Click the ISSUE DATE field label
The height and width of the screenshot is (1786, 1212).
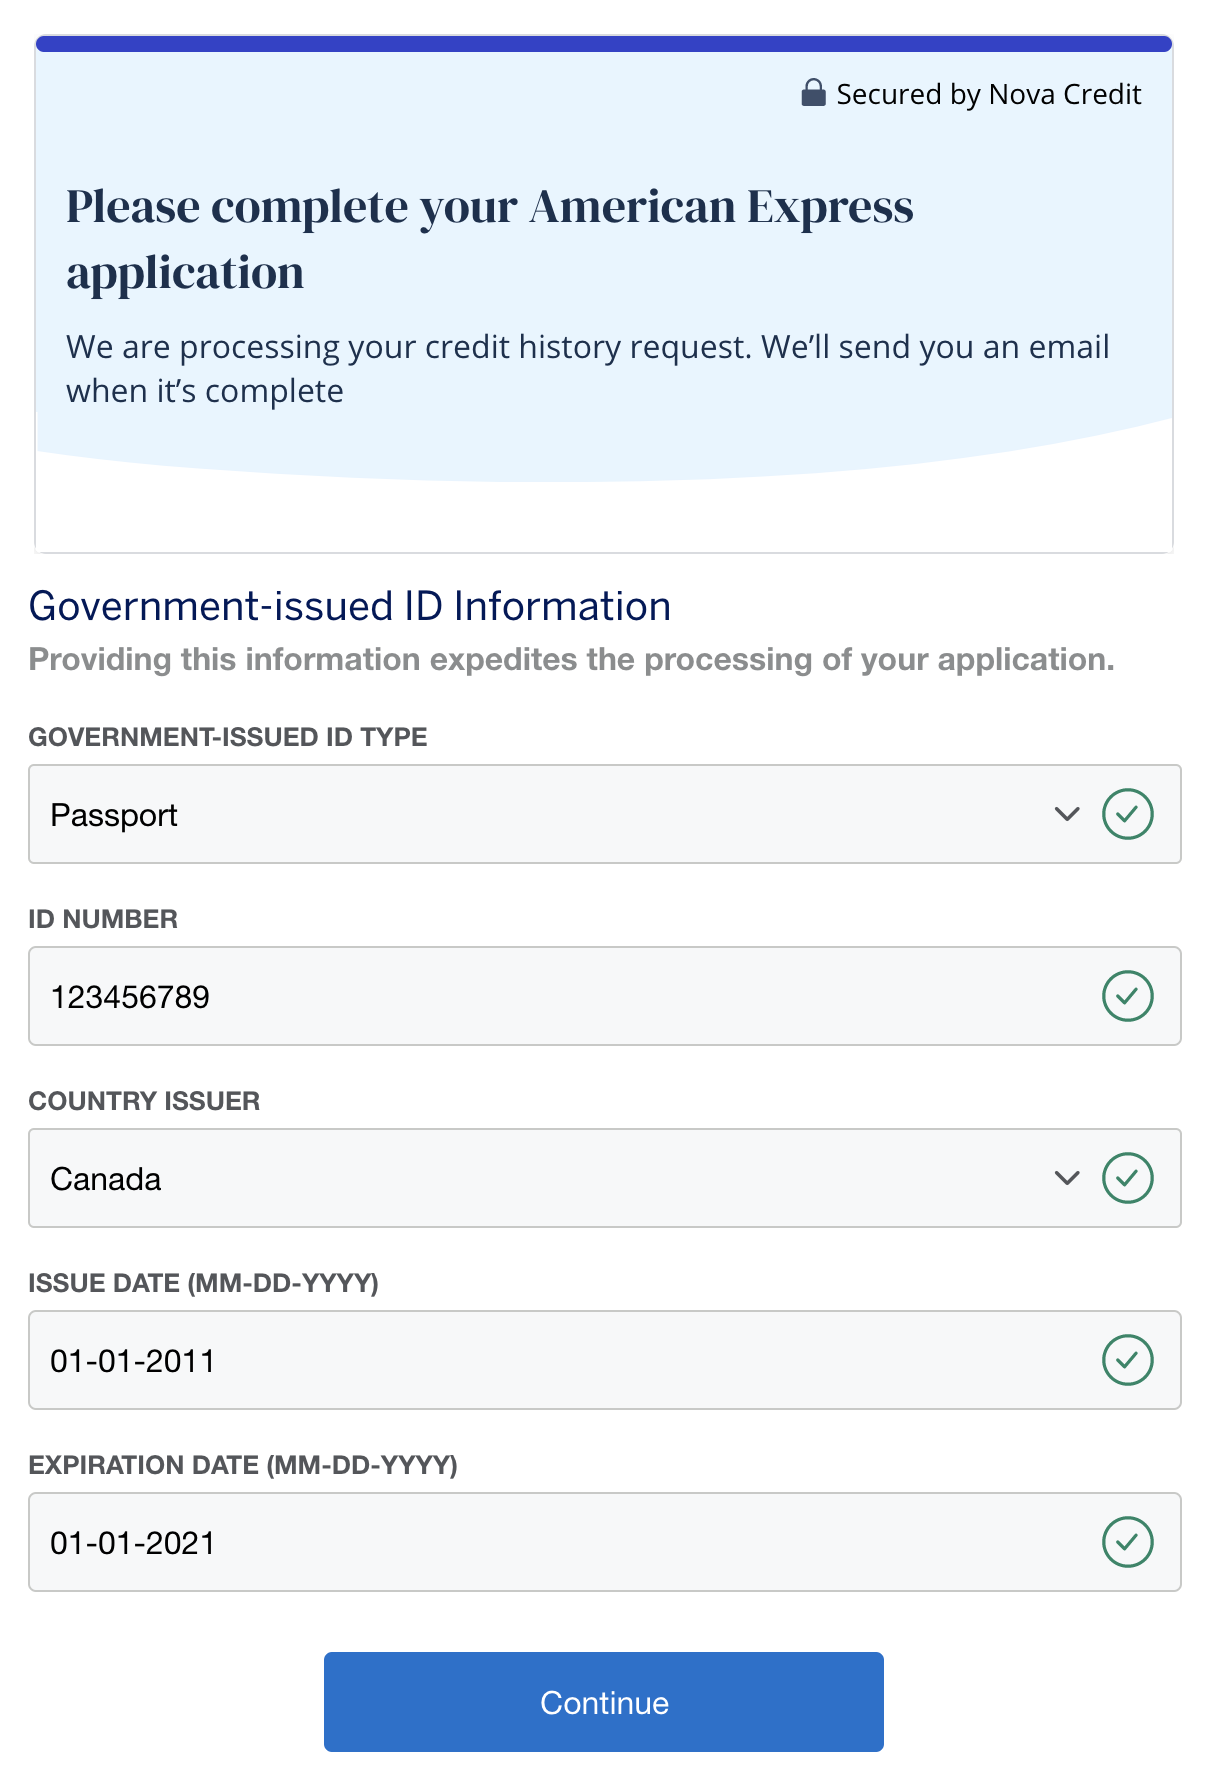[x=203, y=1283]
